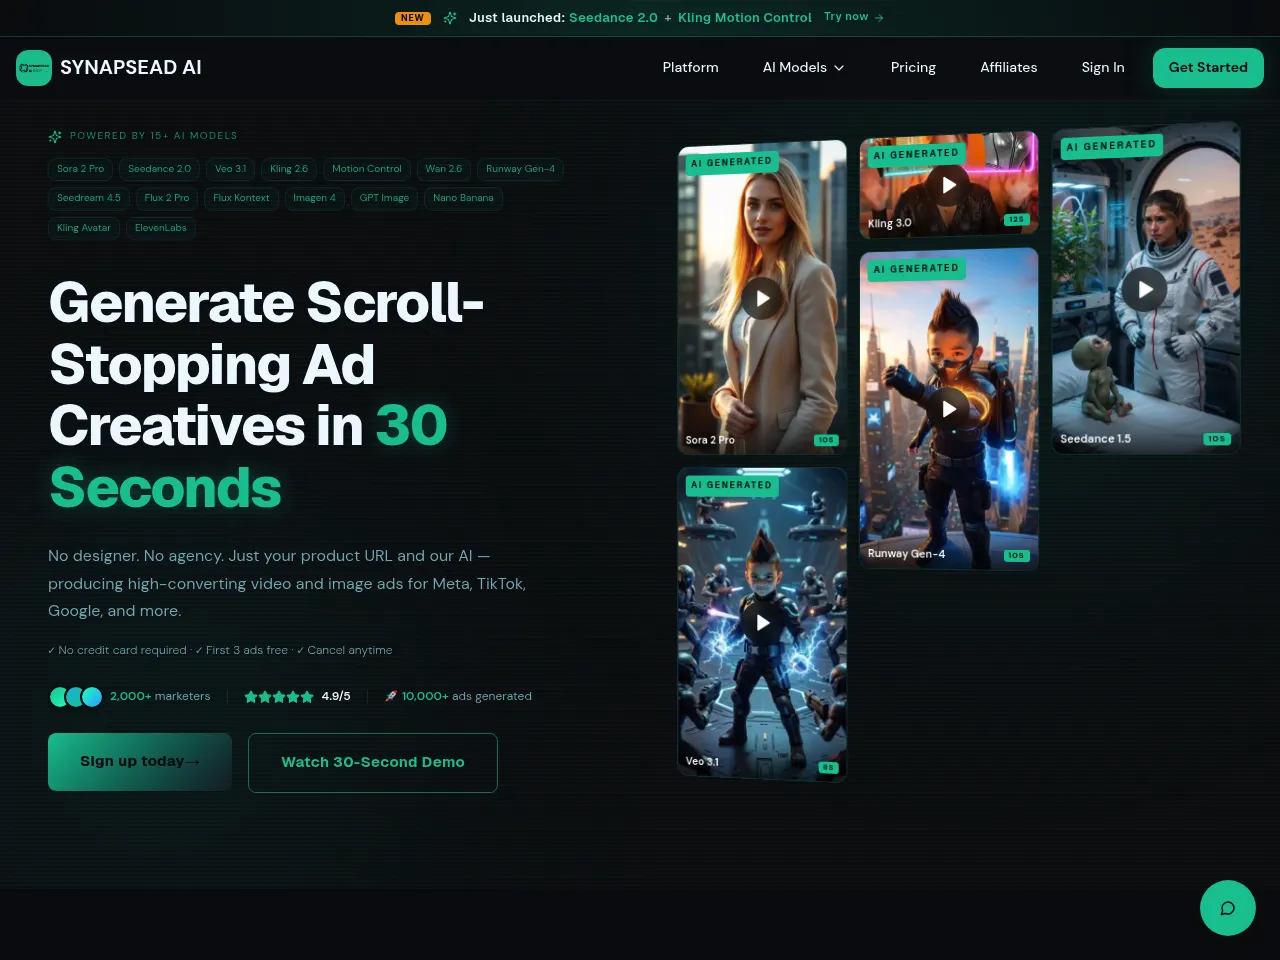Click the '4.9/5' rating text
The height and width of the screenshot is (960, 1280).
tap(336, 697)
